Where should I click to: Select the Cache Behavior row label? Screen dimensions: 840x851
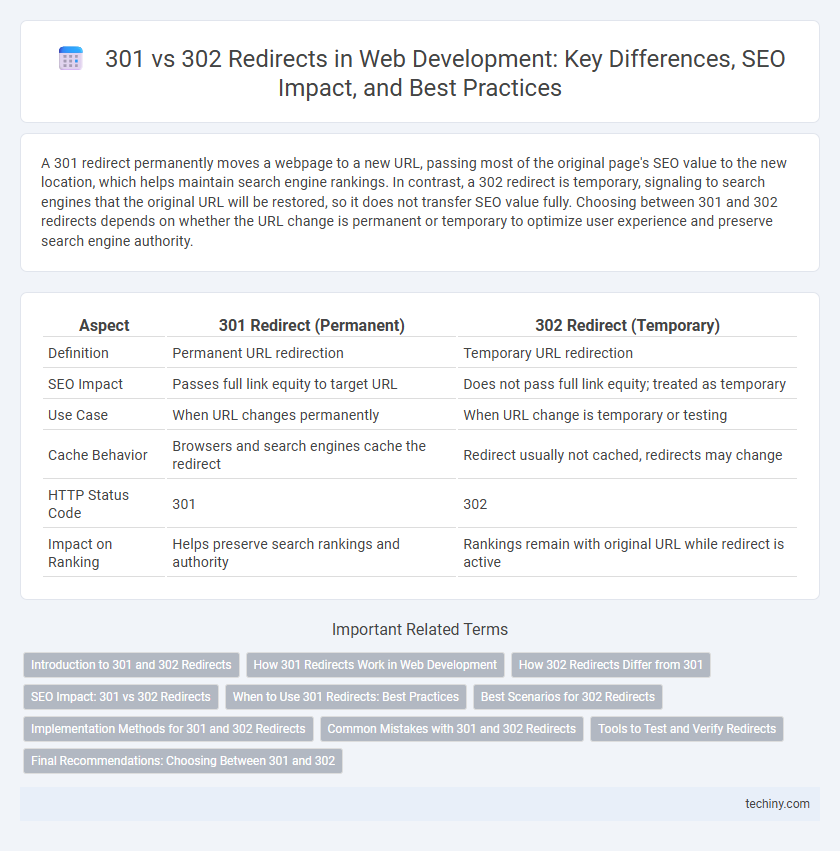[x=98, y=455]
